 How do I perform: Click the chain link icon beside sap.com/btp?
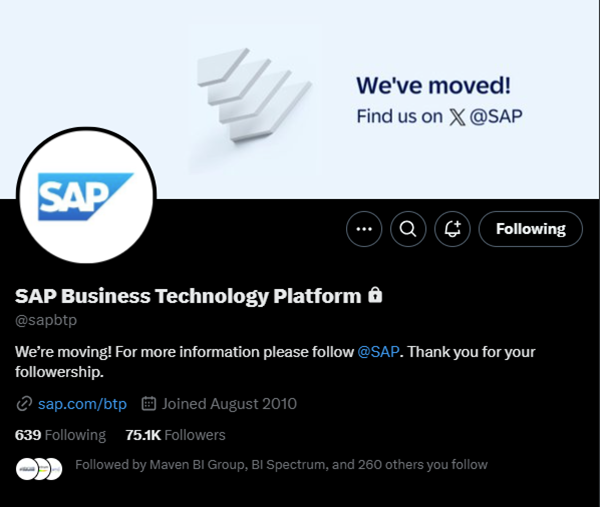24,404
